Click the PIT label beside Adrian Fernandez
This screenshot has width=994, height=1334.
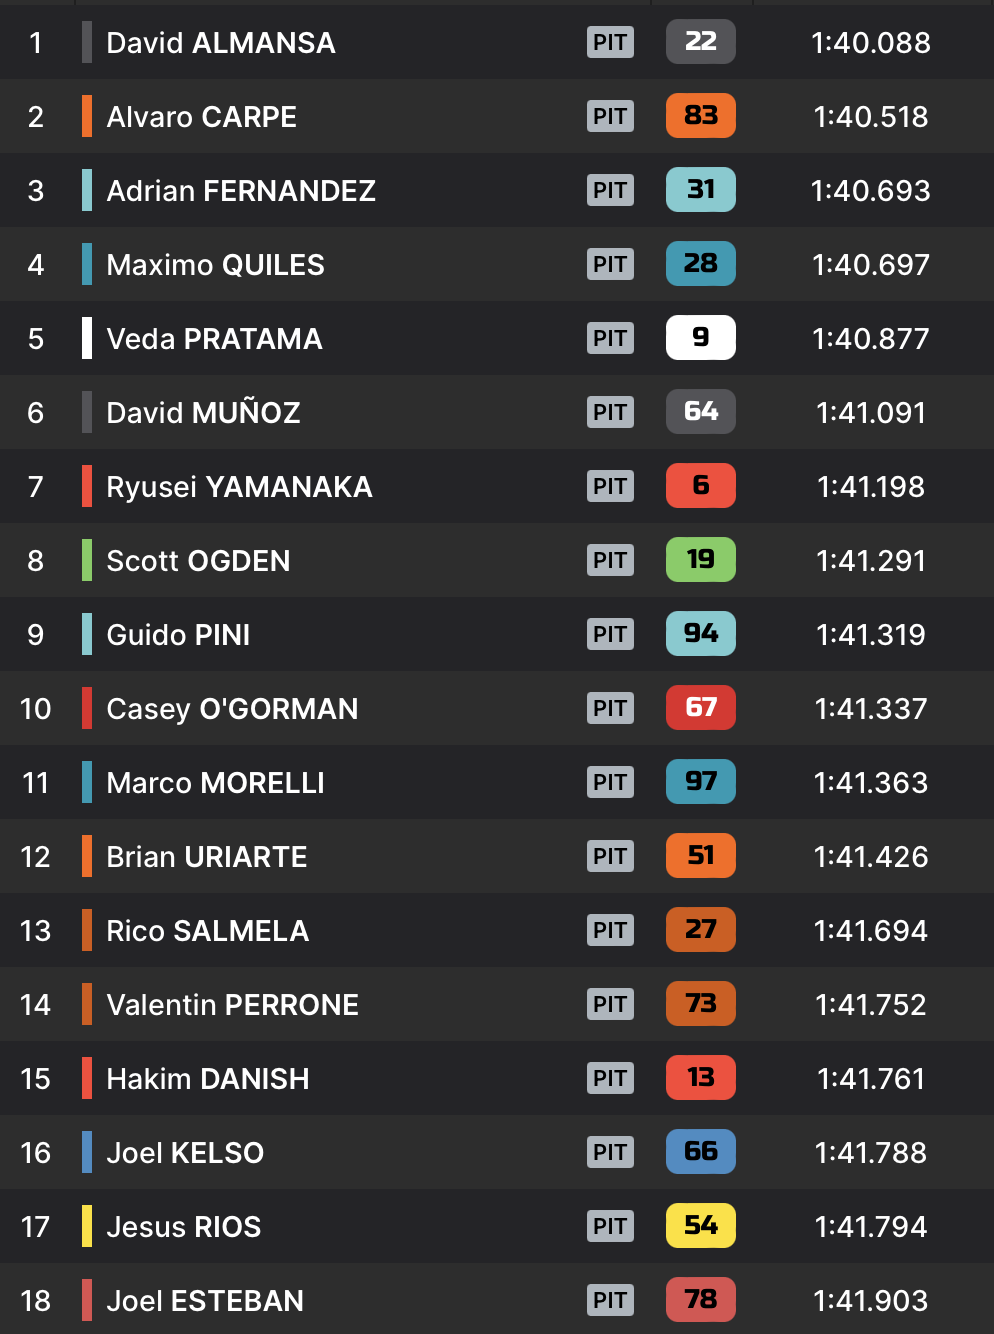(x=610, y=190)
